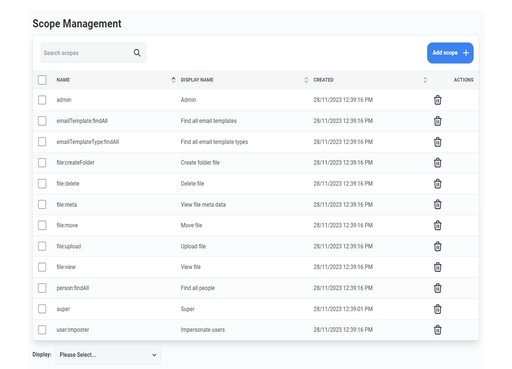Click trash icon for emailTemplateType:findAll row
This screenshot has width=512, height=369.
(x=438, y=142)
